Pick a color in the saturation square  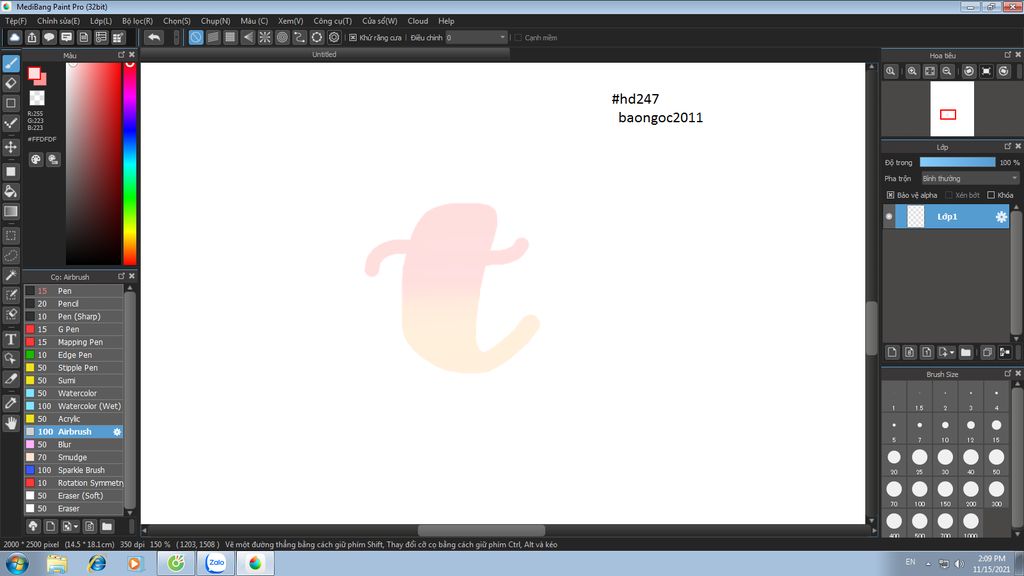coord(93,163)
